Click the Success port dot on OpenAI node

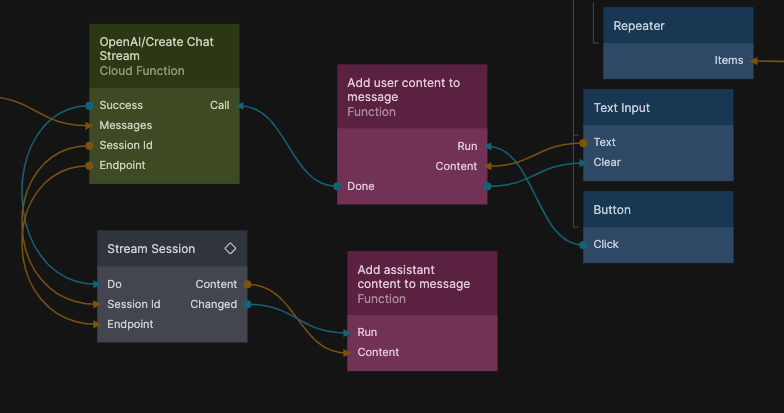(90, 105)
